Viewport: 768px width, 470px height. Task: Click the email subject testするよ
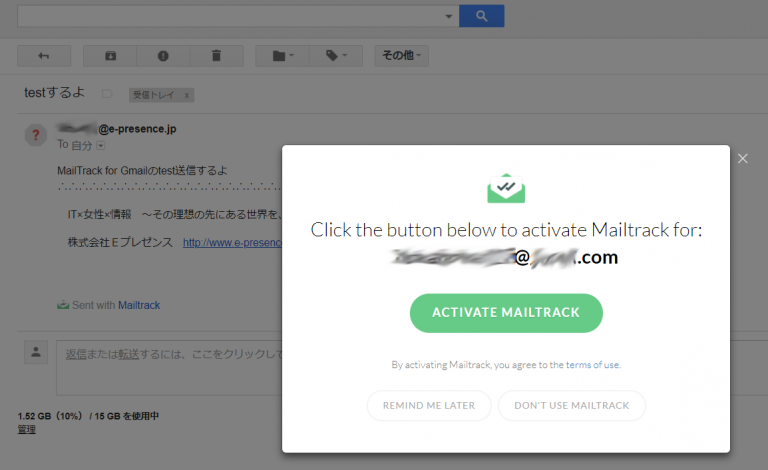coord(54,93)
